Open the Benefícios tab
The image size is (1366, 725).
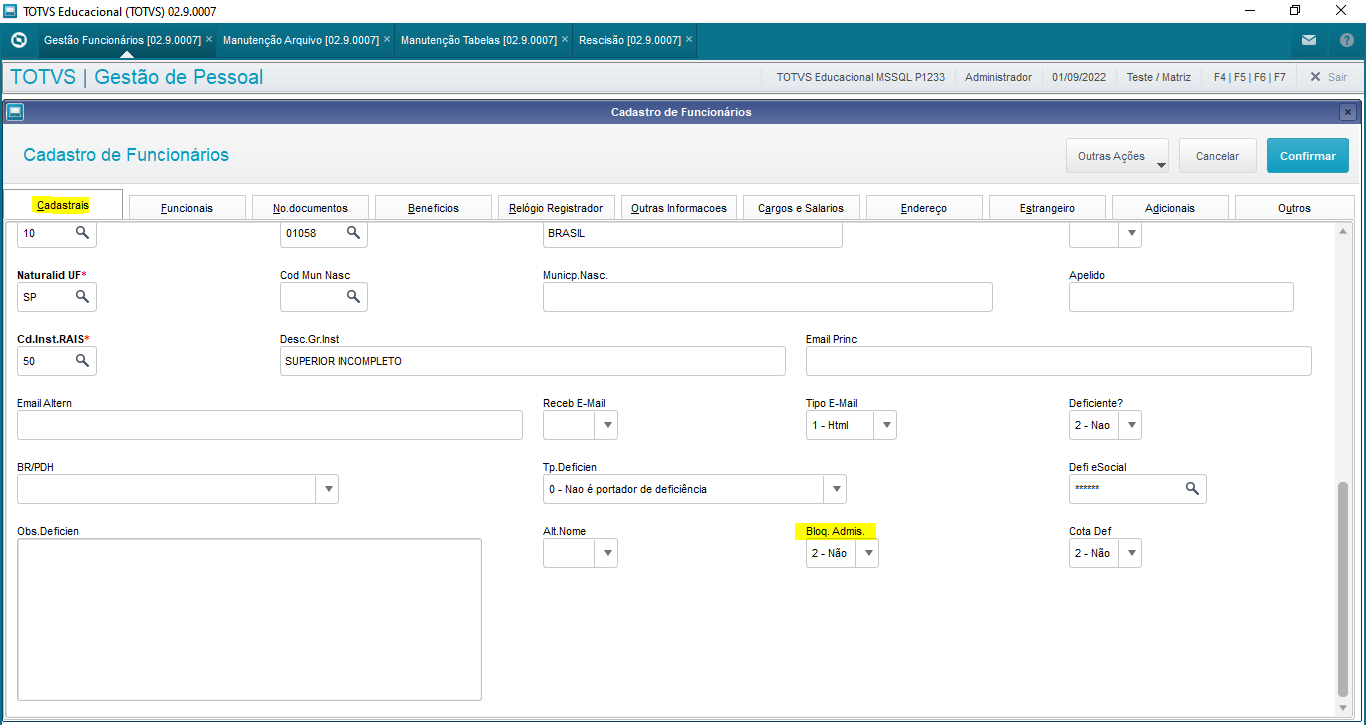433,208
